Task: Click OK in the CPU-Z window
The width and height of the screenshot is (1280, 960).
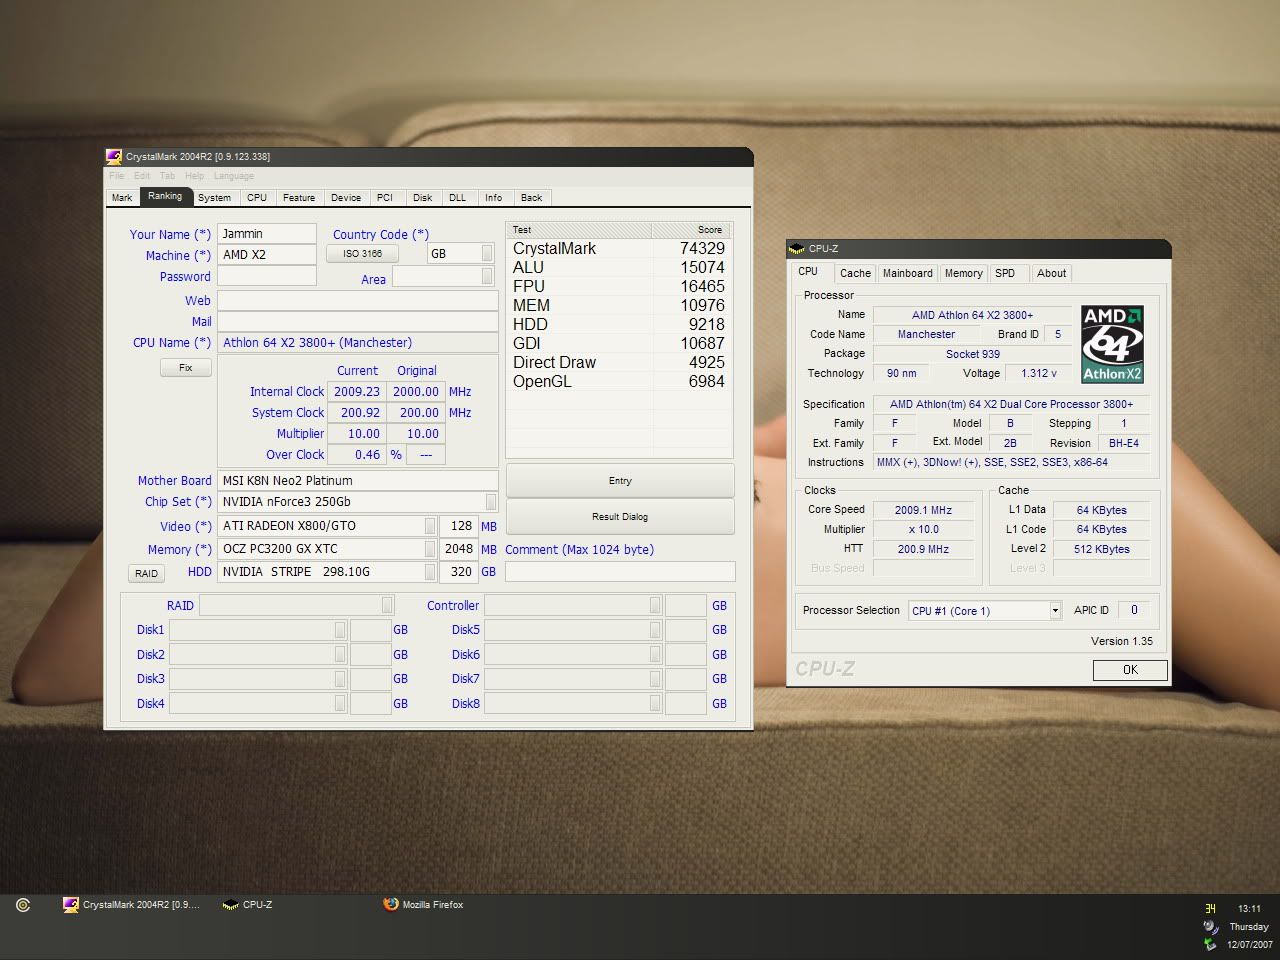Action: (x=1130, y=670)
